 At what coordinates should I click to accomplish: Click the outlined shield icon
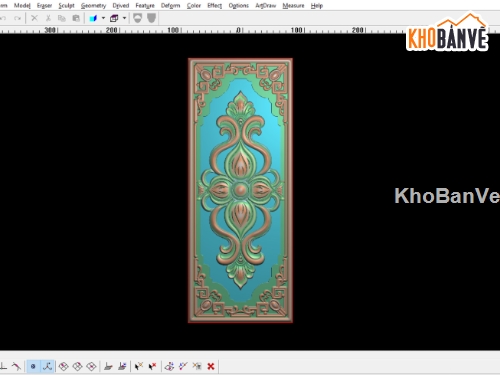click(x=137, y=18)
